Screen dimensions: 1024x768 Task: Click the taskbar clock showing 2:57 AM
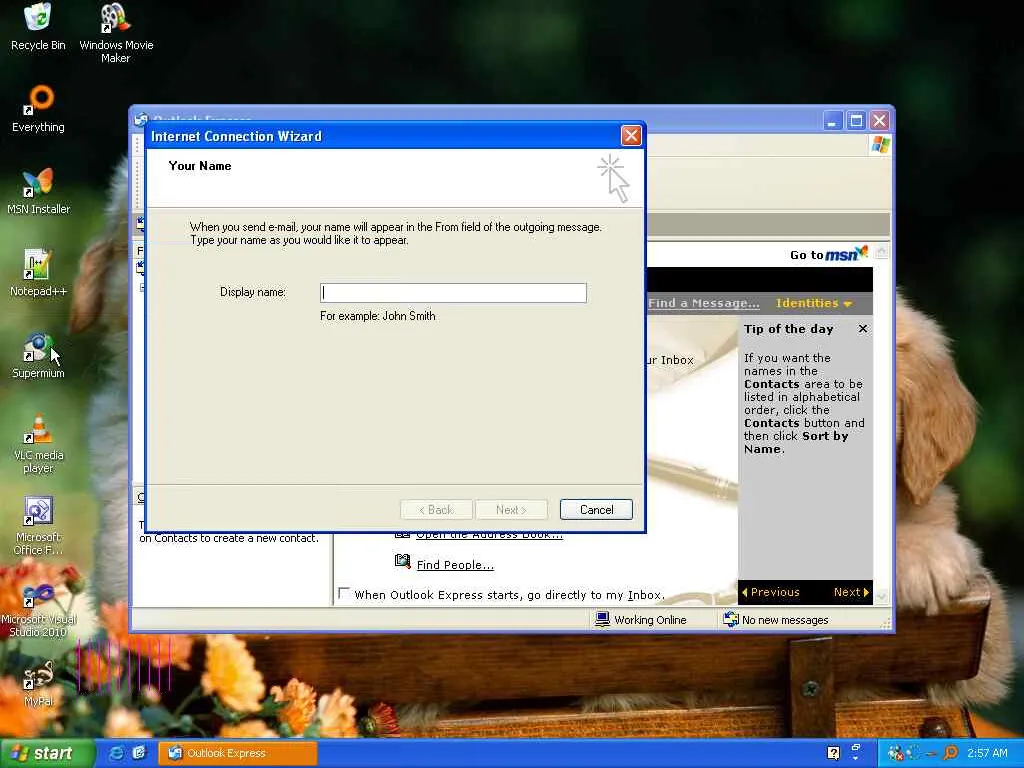pos(987,753)
